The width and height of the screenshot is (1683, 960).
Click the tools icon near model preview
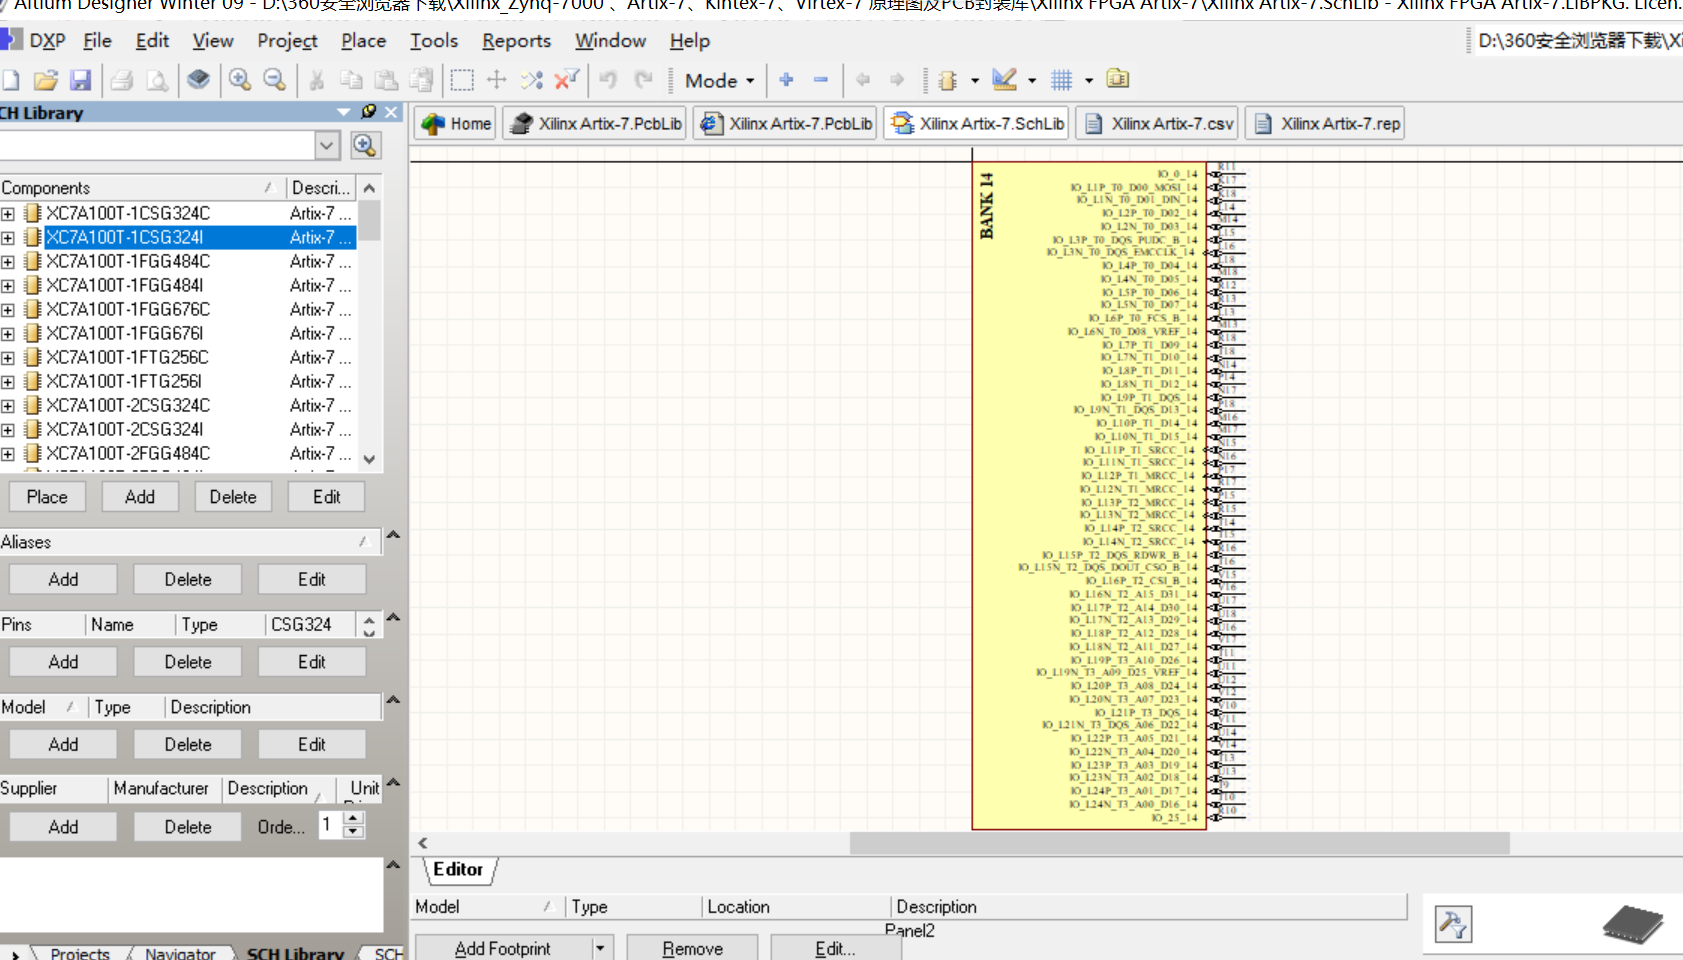(1452, 923)
